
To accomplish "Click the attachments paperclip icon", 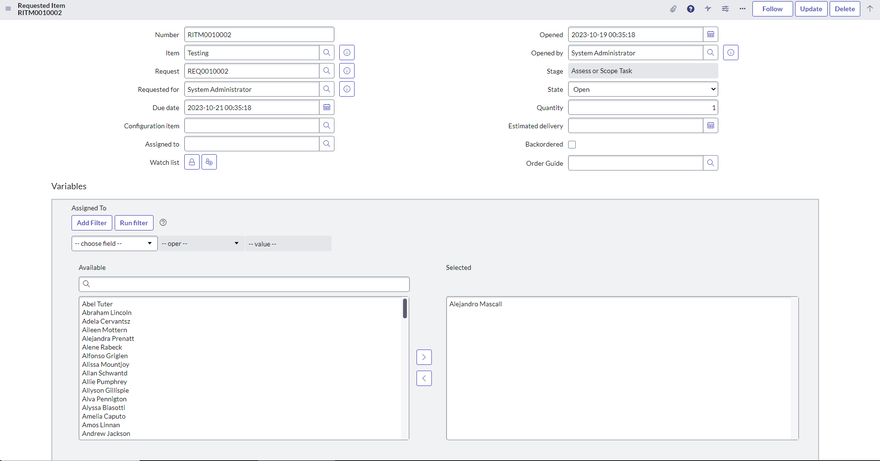I will click(x=673, y=9).
